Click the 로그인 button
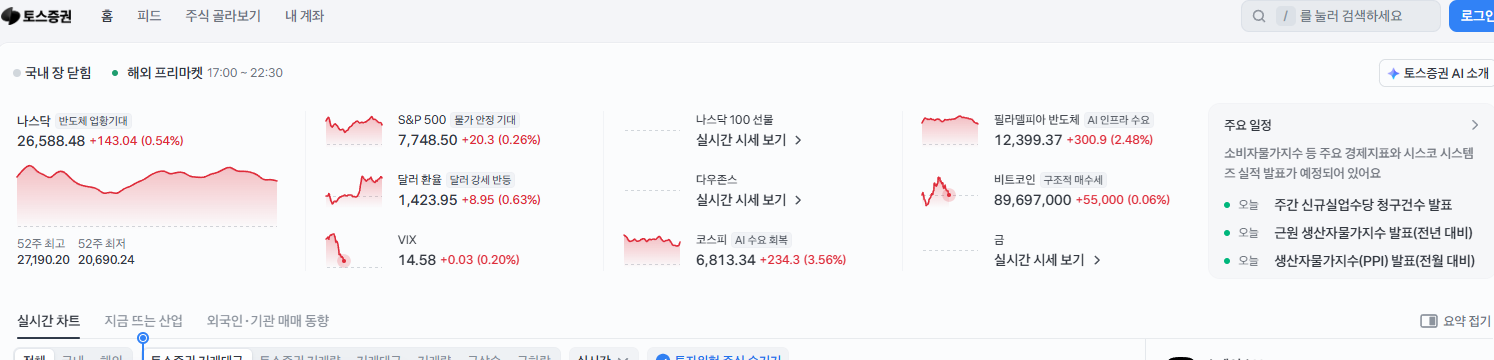The image size is (1494, 360). (1471, 16)
